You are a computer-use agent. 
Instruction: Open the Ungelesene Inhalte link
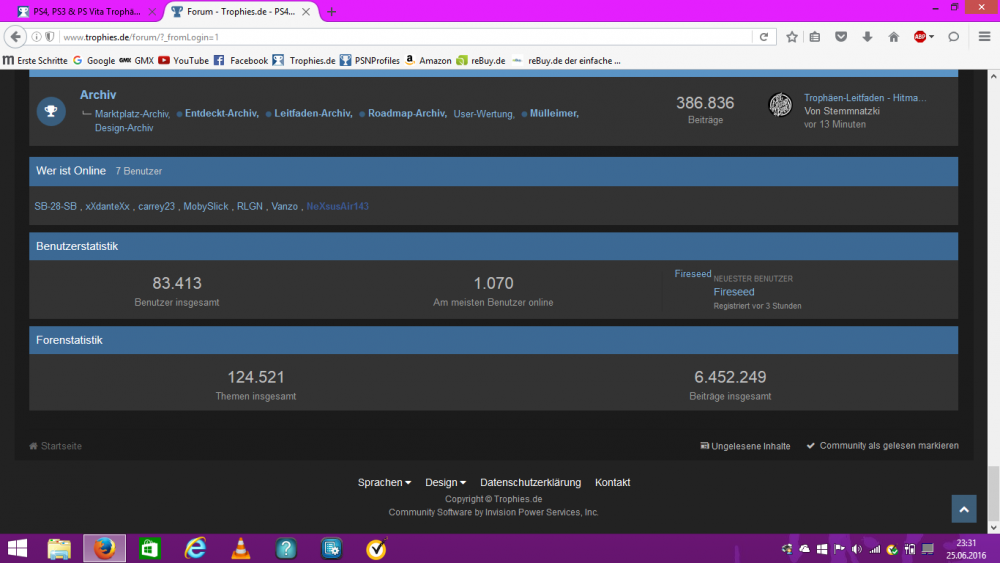(750, 446)
